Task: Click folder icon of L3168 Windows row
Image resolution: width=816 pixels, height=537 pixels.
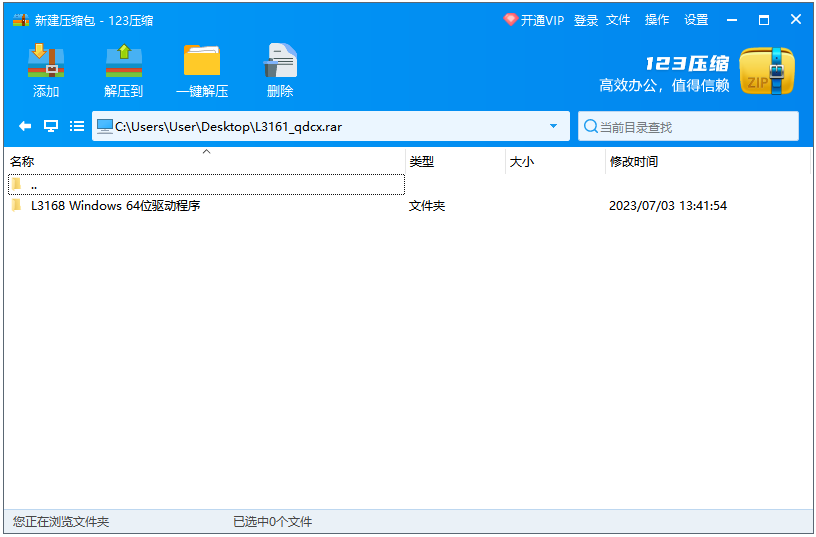Action: 17,206
